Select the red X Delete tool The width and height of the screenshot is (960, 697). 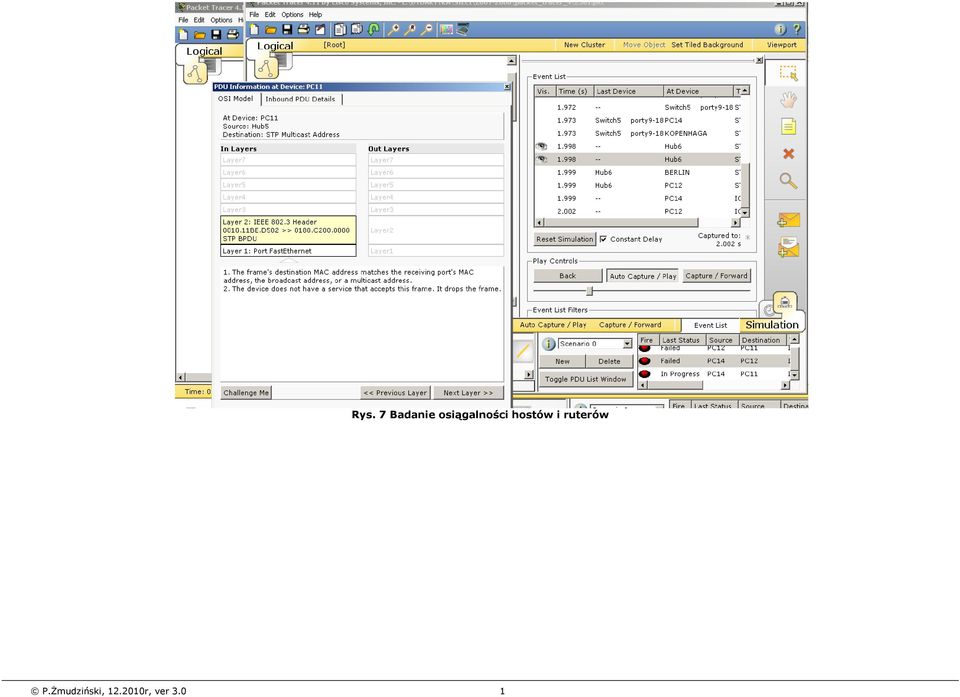point(789,154)
